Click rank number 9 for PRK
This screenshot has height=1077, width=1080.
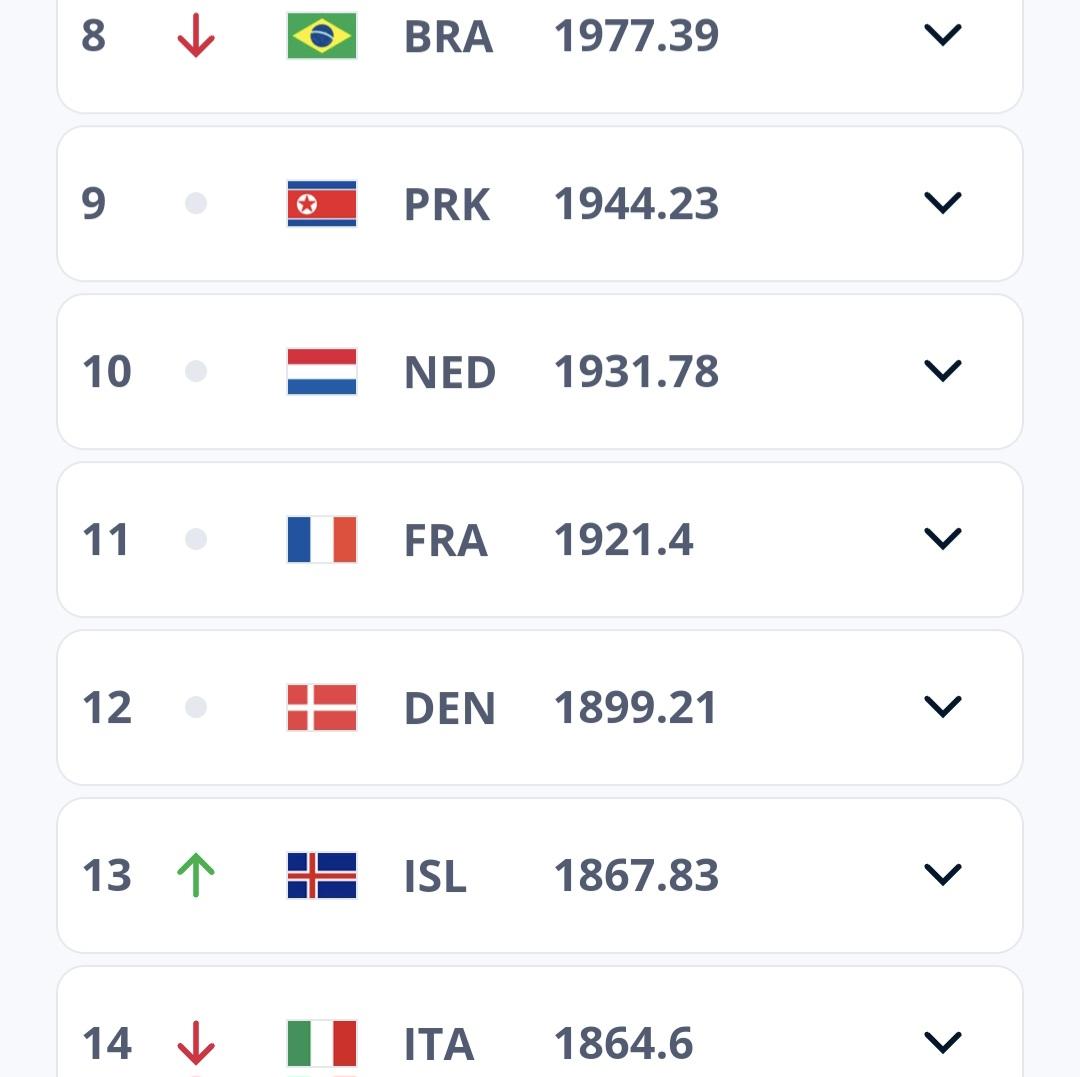coord(93,204)
